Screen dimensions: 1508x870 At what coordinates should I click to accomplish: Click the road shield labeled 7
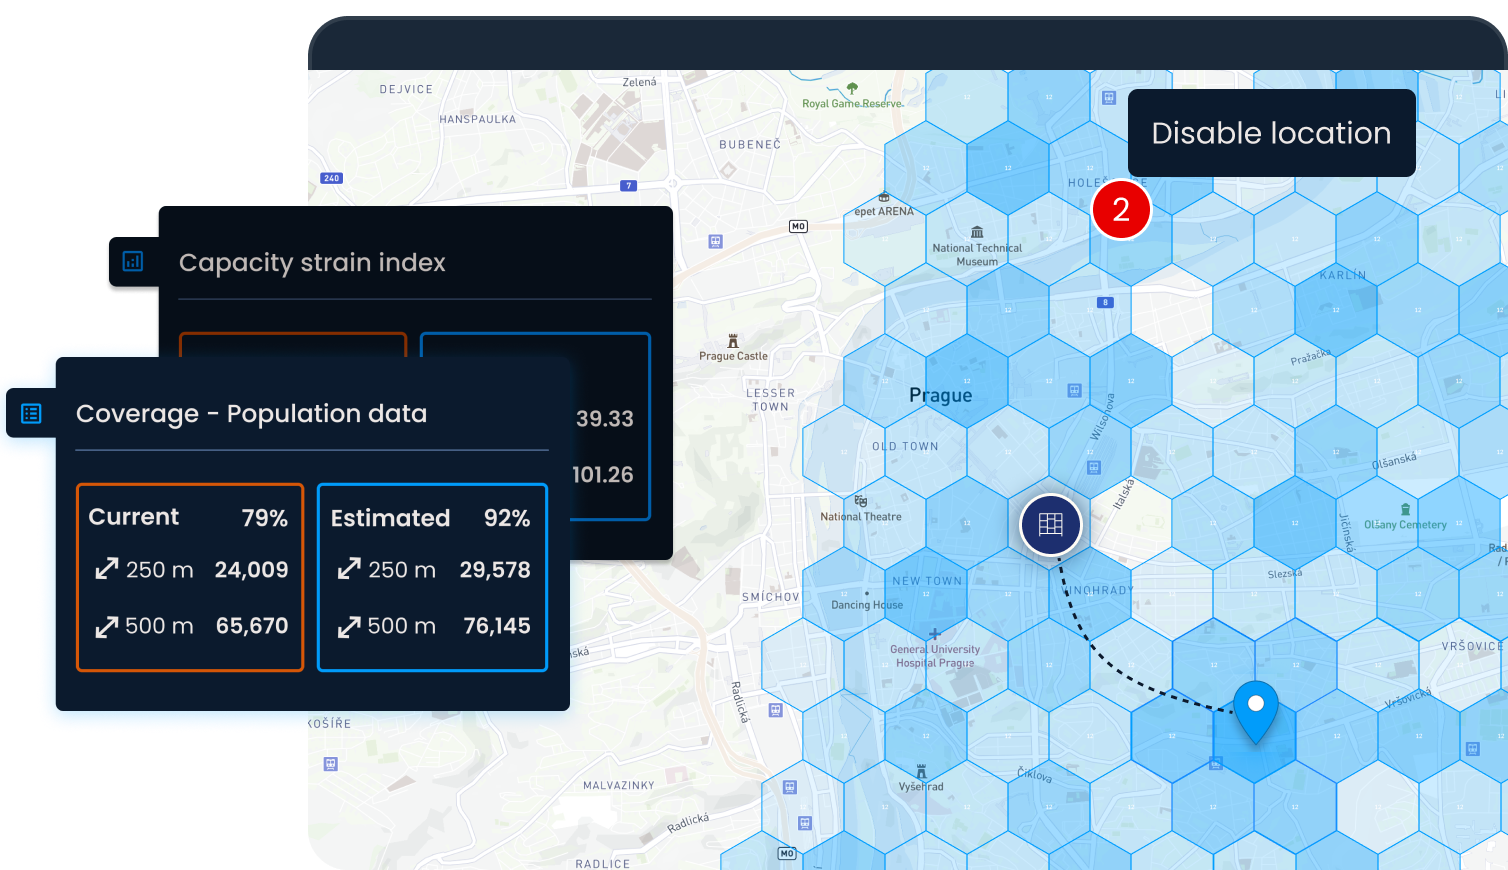pyautogui.click(x=628, y=185)
